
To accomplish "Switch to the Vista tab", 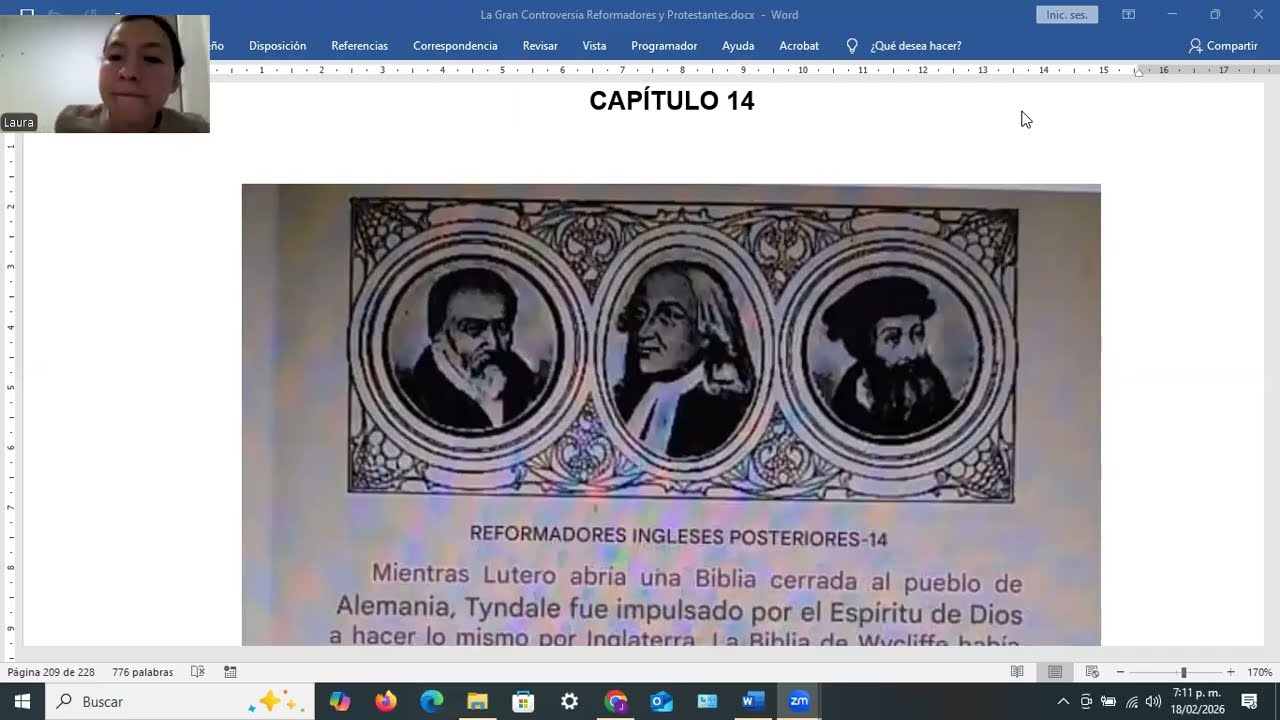I will (594, 46).
